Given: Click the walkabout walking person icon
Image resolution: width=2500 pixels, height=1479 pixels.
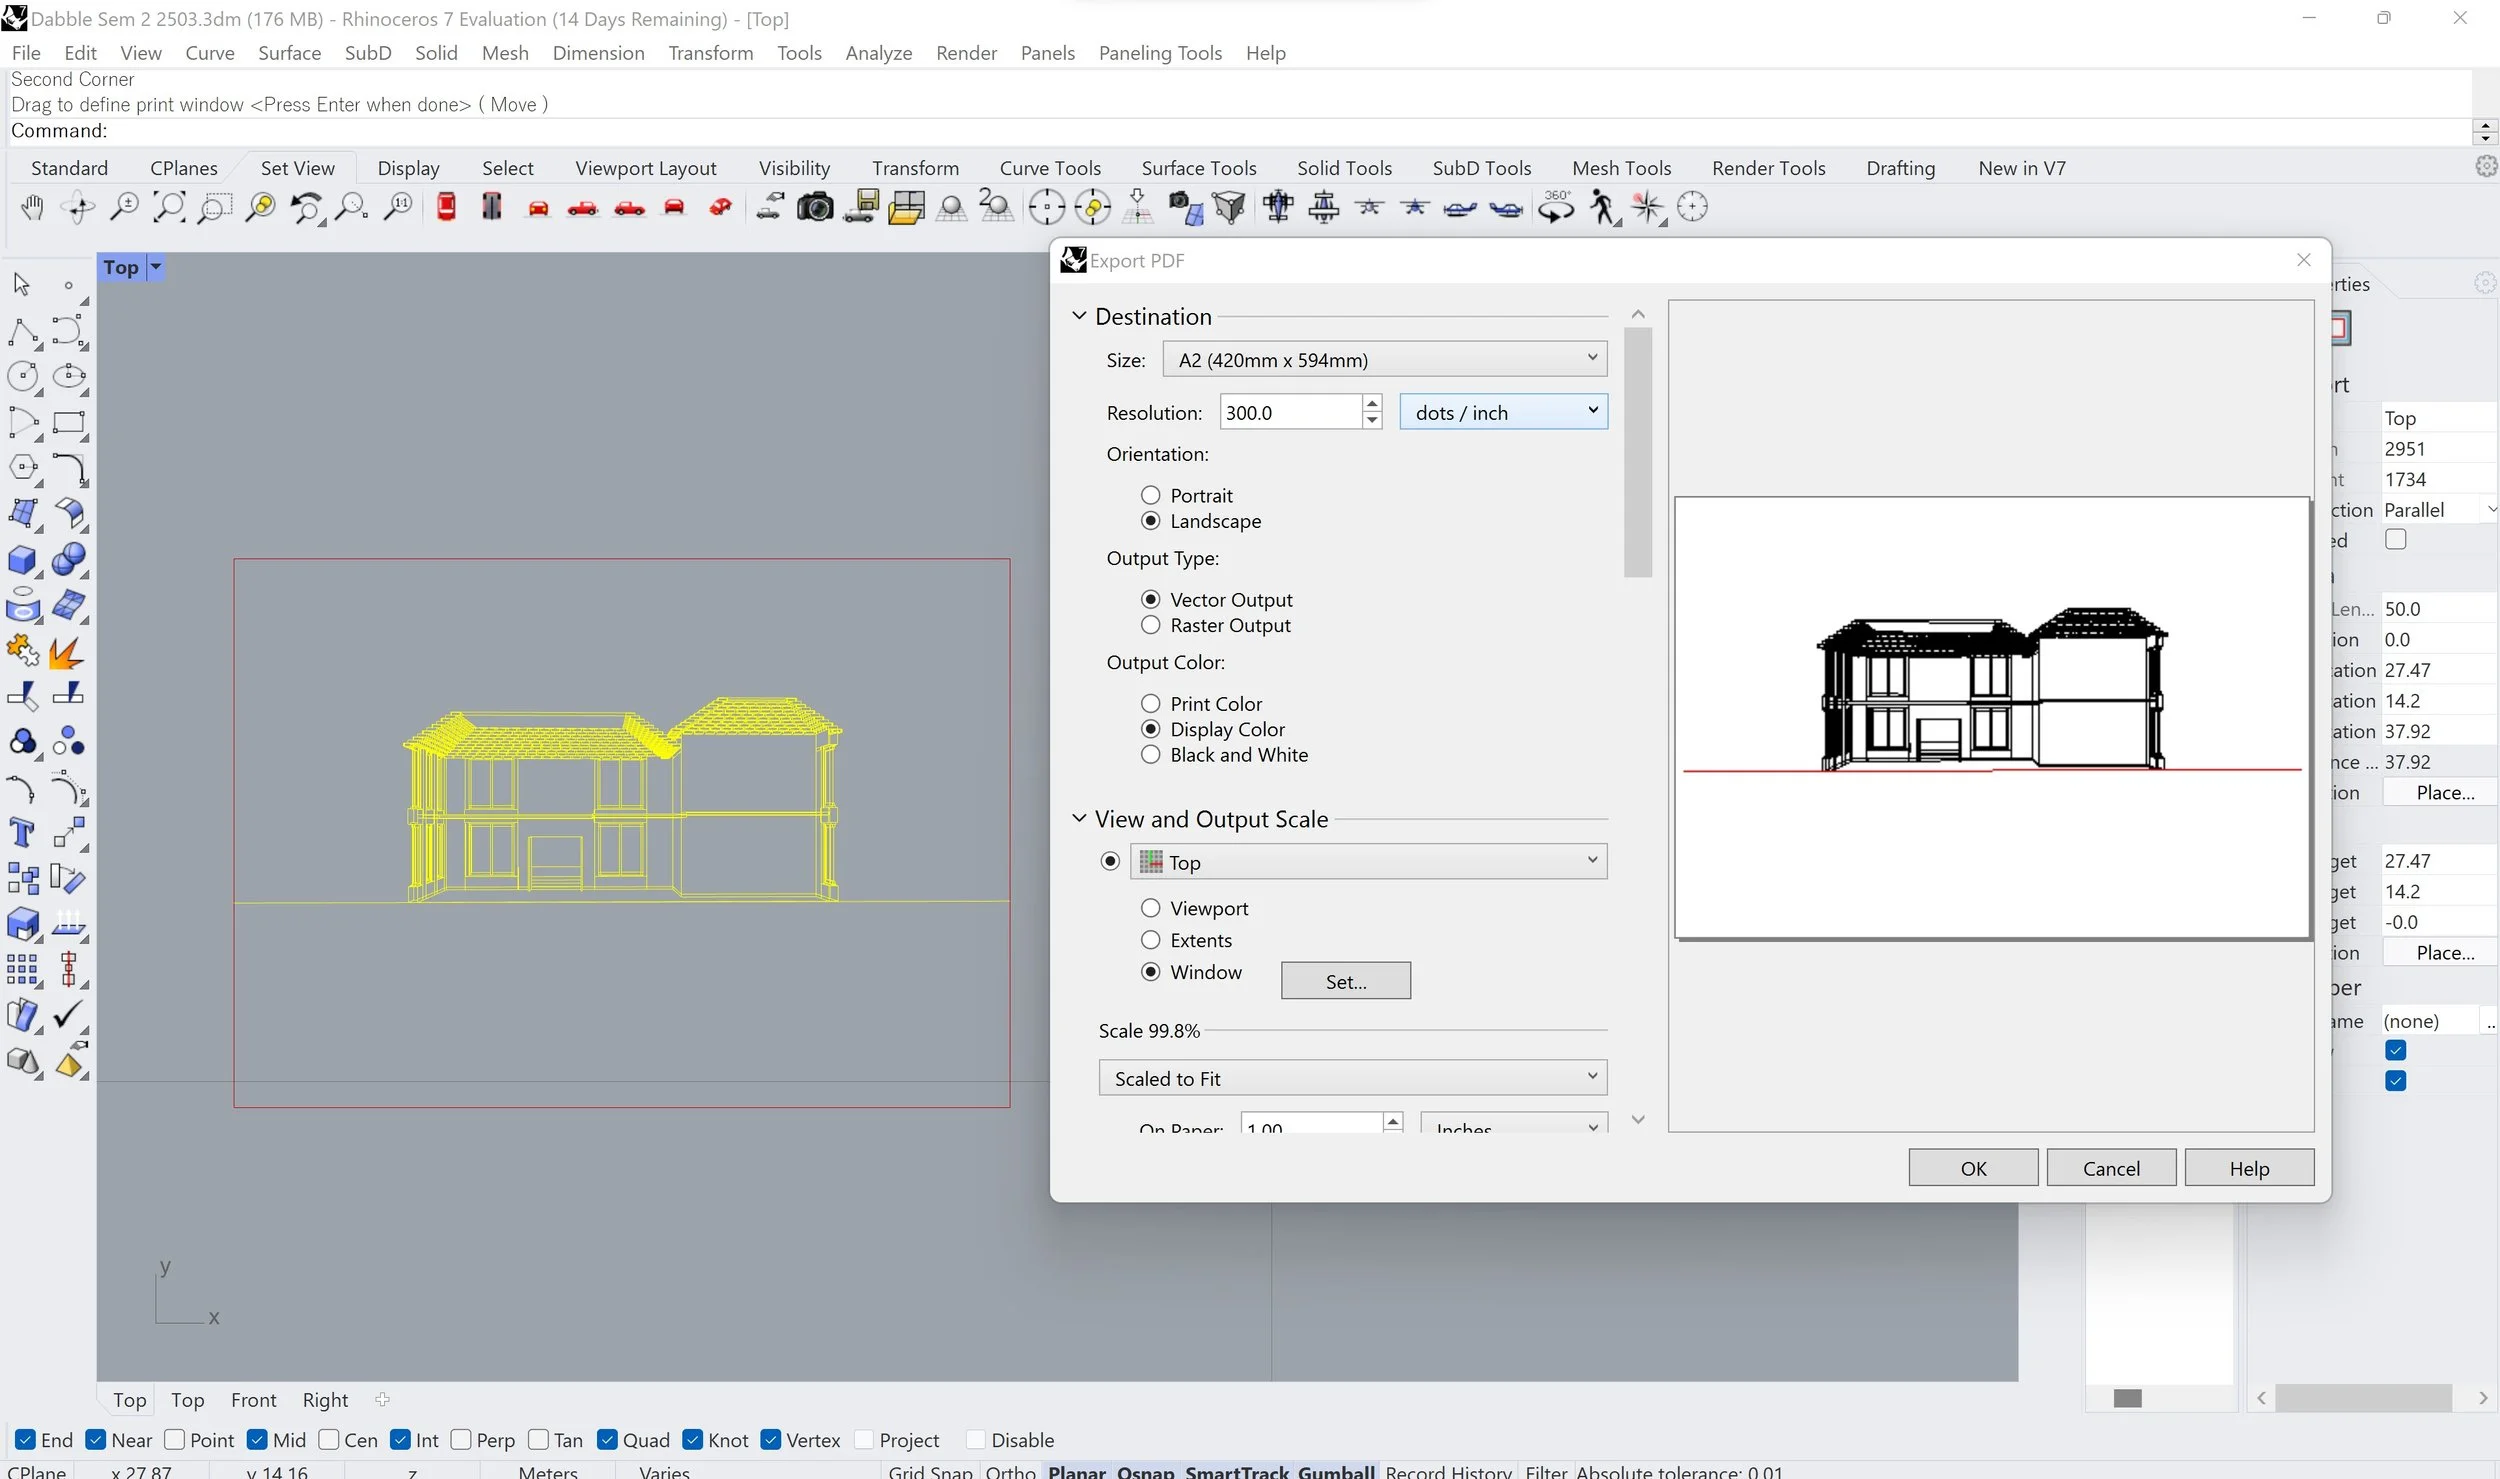Looking at the screenshot, I should pos(1602,208).
